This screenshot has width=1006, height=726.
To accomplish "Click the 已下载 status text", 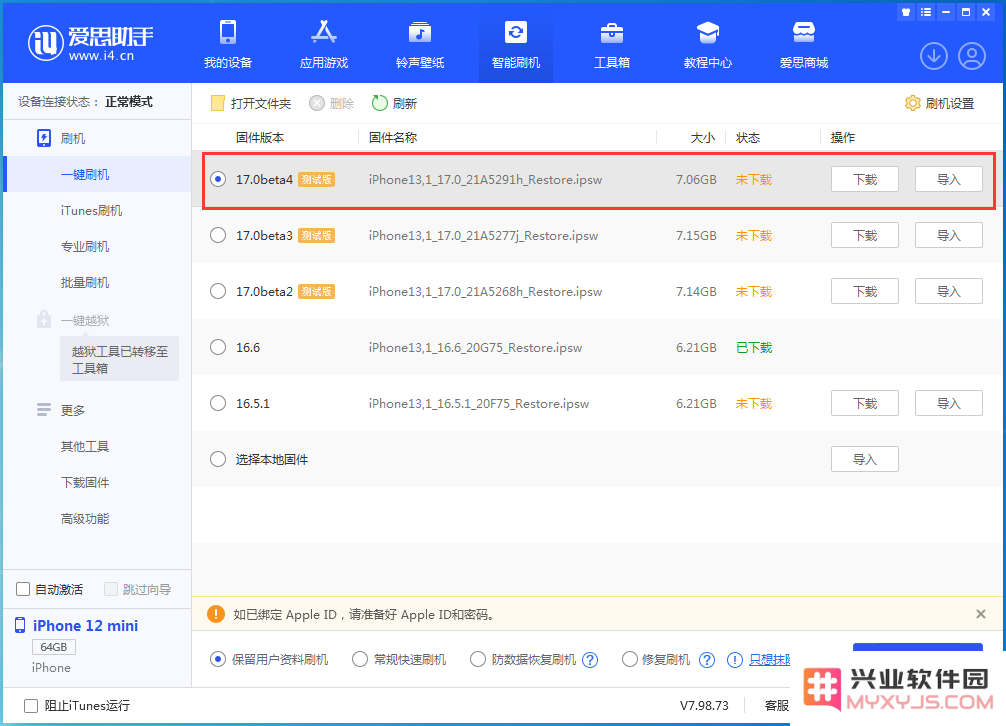I will [x=754, y=348].
